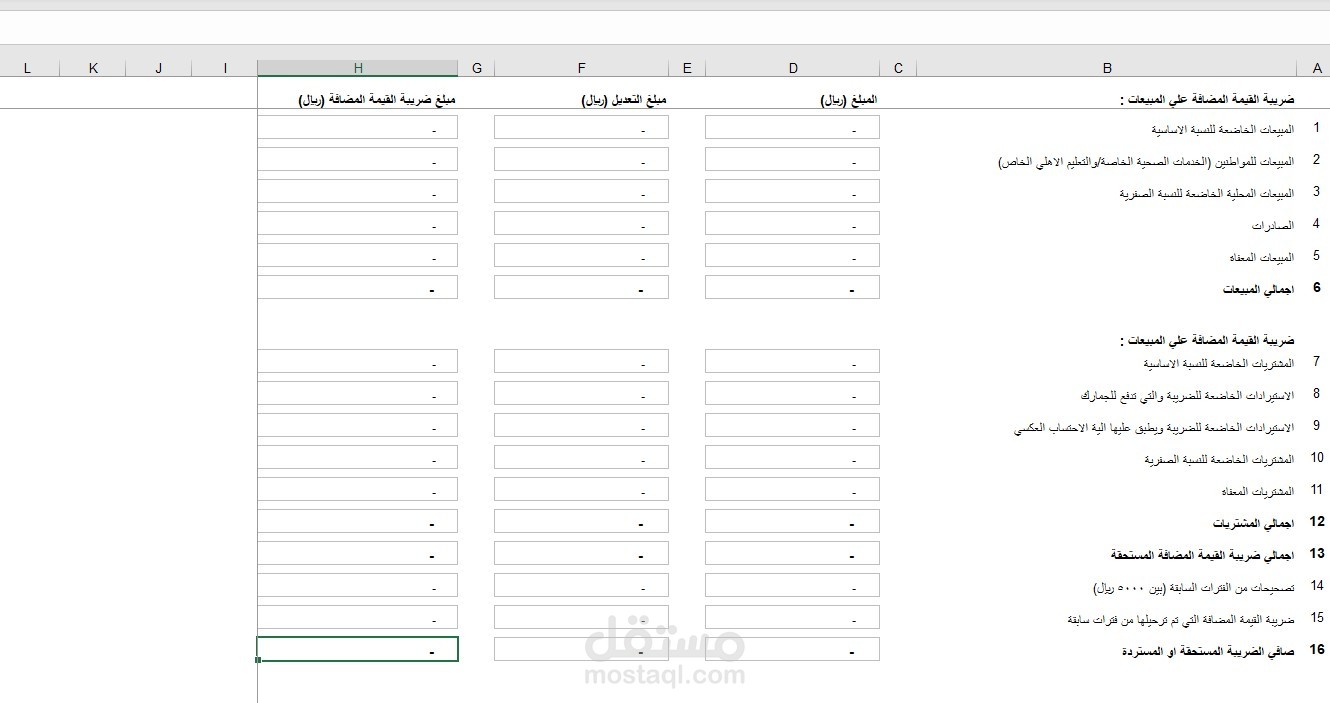This screenshot has width=1330, height=703.
Task: Click column H cell for line 8 customs imports
Action: 358,393
